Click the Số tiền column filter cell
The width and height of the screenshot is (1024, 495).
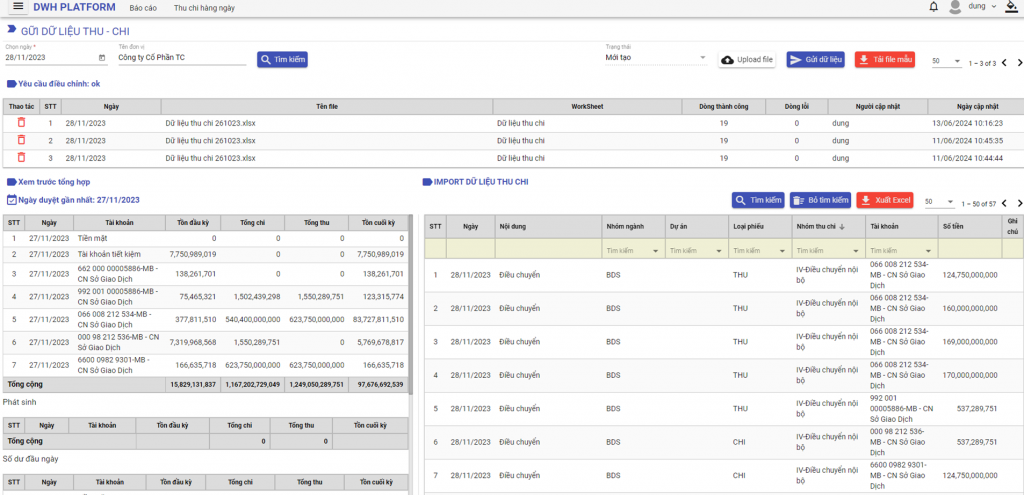point(969,248)
